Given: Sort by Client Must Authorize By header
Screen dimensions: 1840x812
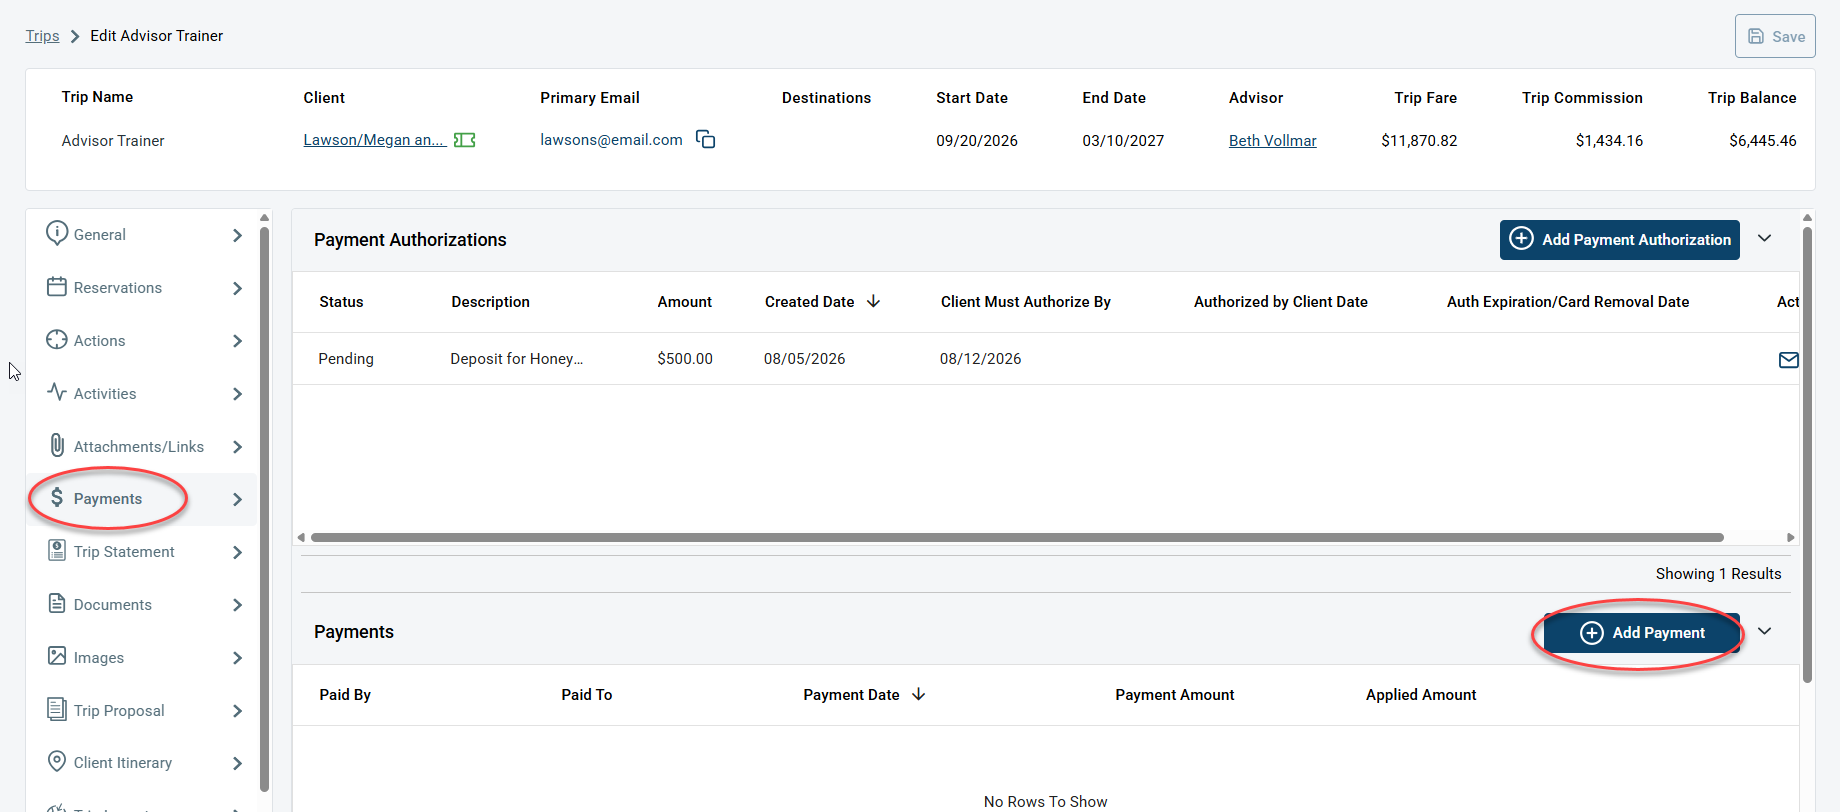Looking at the screenshot, I should [x=1025, y=302].
